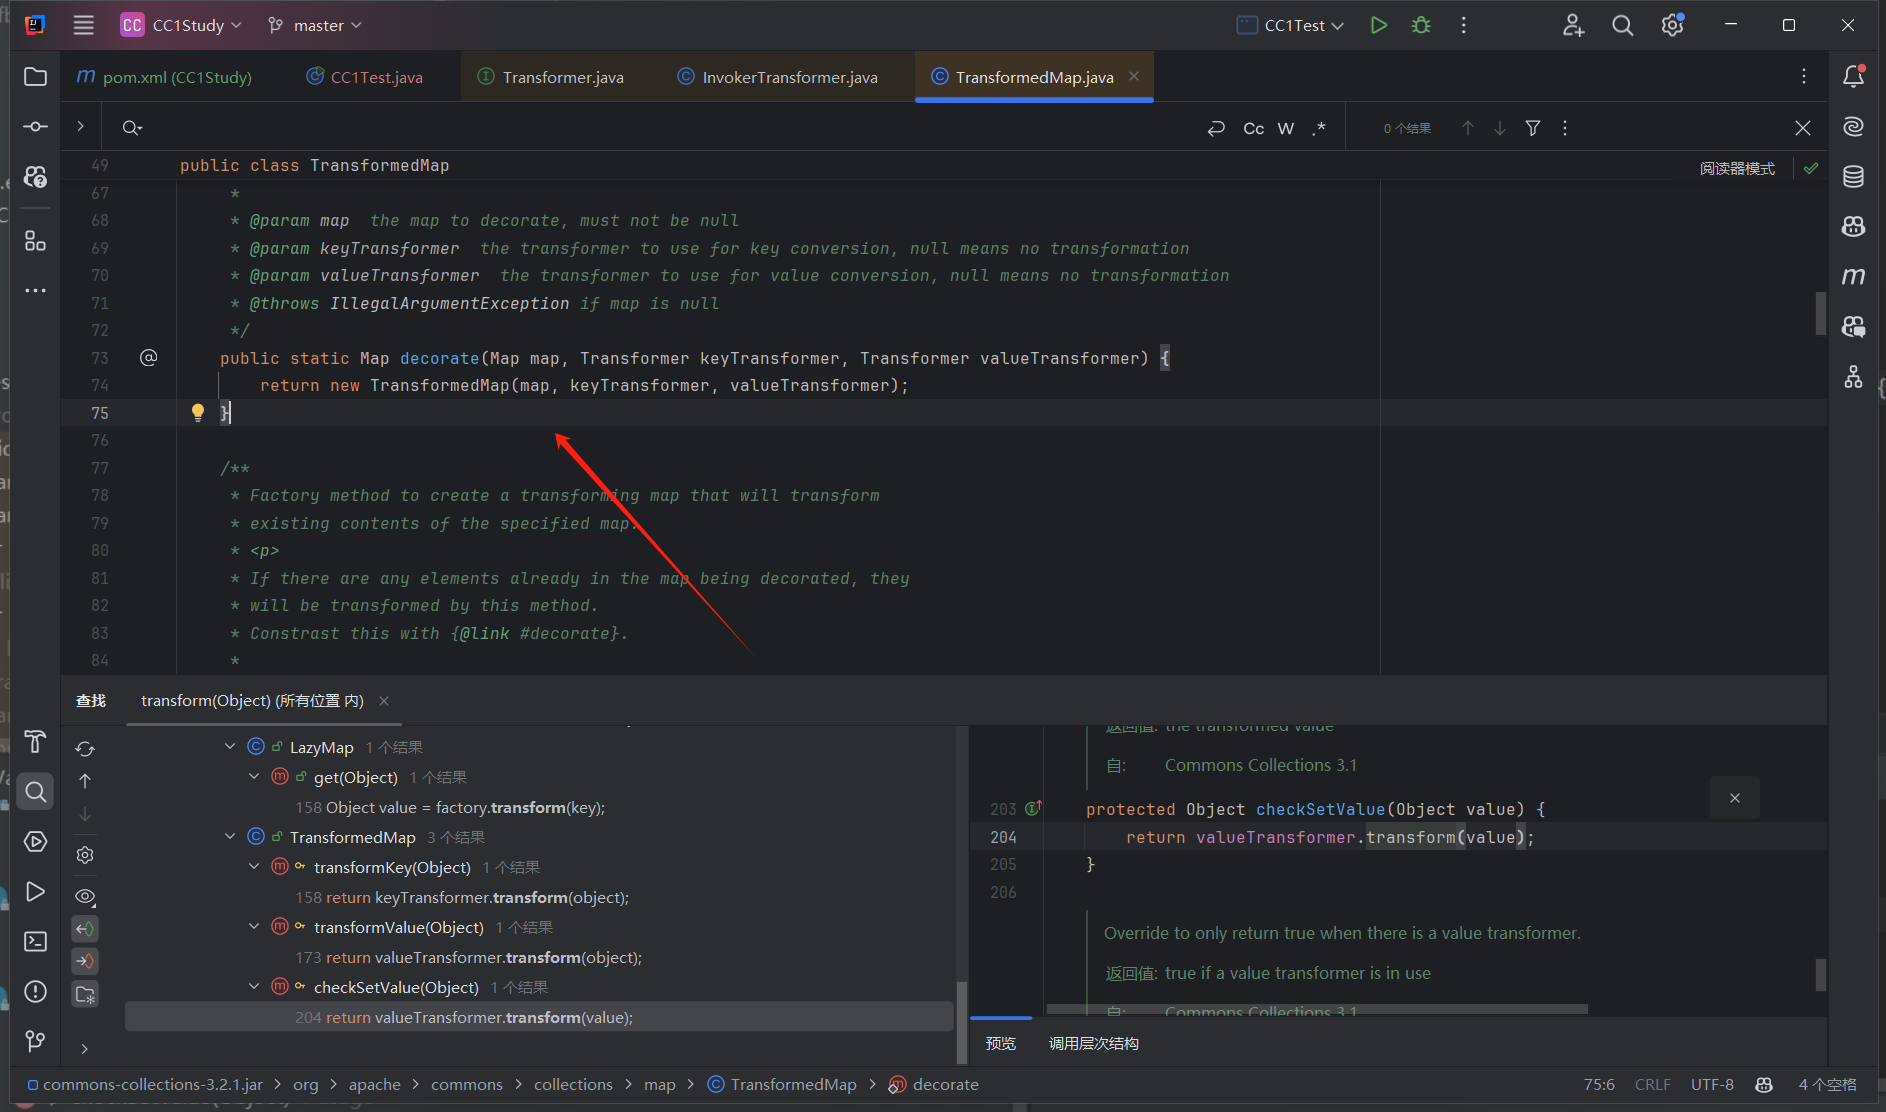The height and width of the screenshot is (1112, 1886).
Task: Switch to Transformer.java tab
Action: coord(551,77)
